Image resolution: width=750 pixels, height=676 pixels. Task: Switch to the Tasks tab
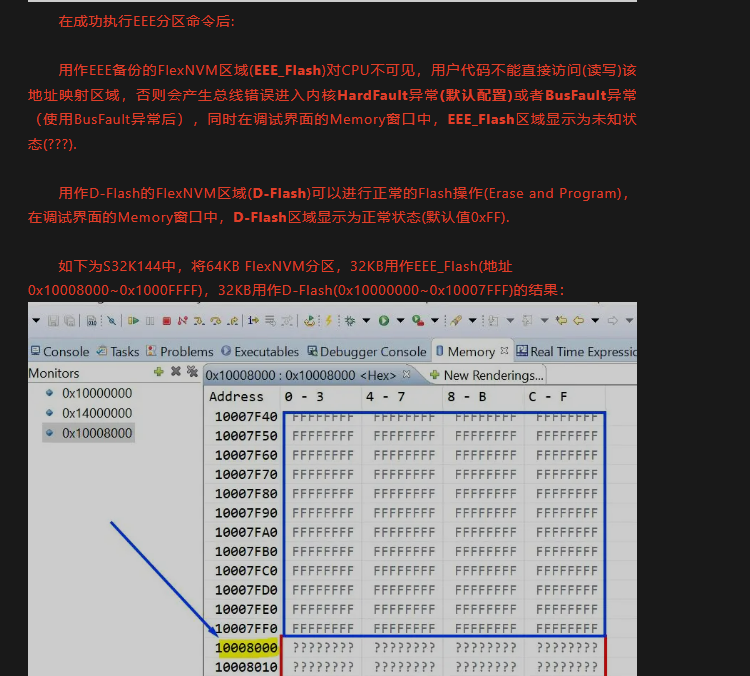tap(118, 352)
